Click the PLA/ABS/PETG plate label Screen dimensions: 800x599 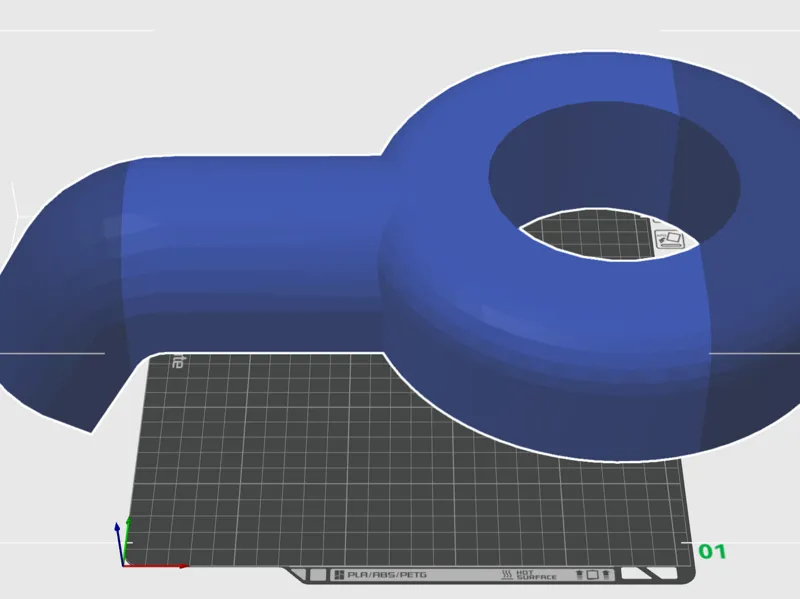tap(387, 575)
